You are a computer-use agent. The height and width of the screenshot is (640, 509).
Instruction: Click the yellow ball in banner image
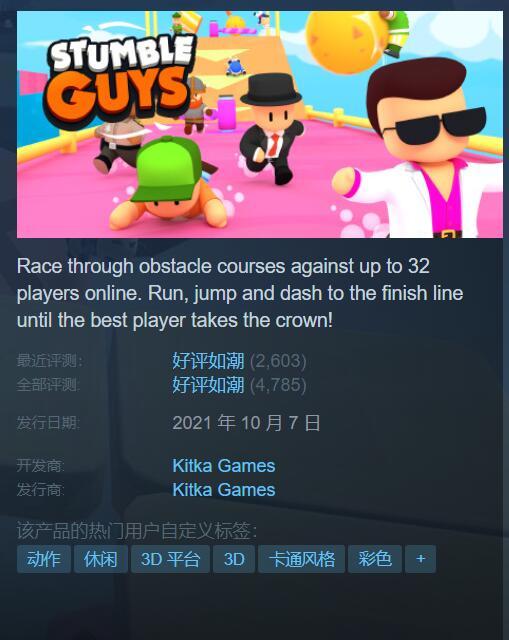point(346,42)
